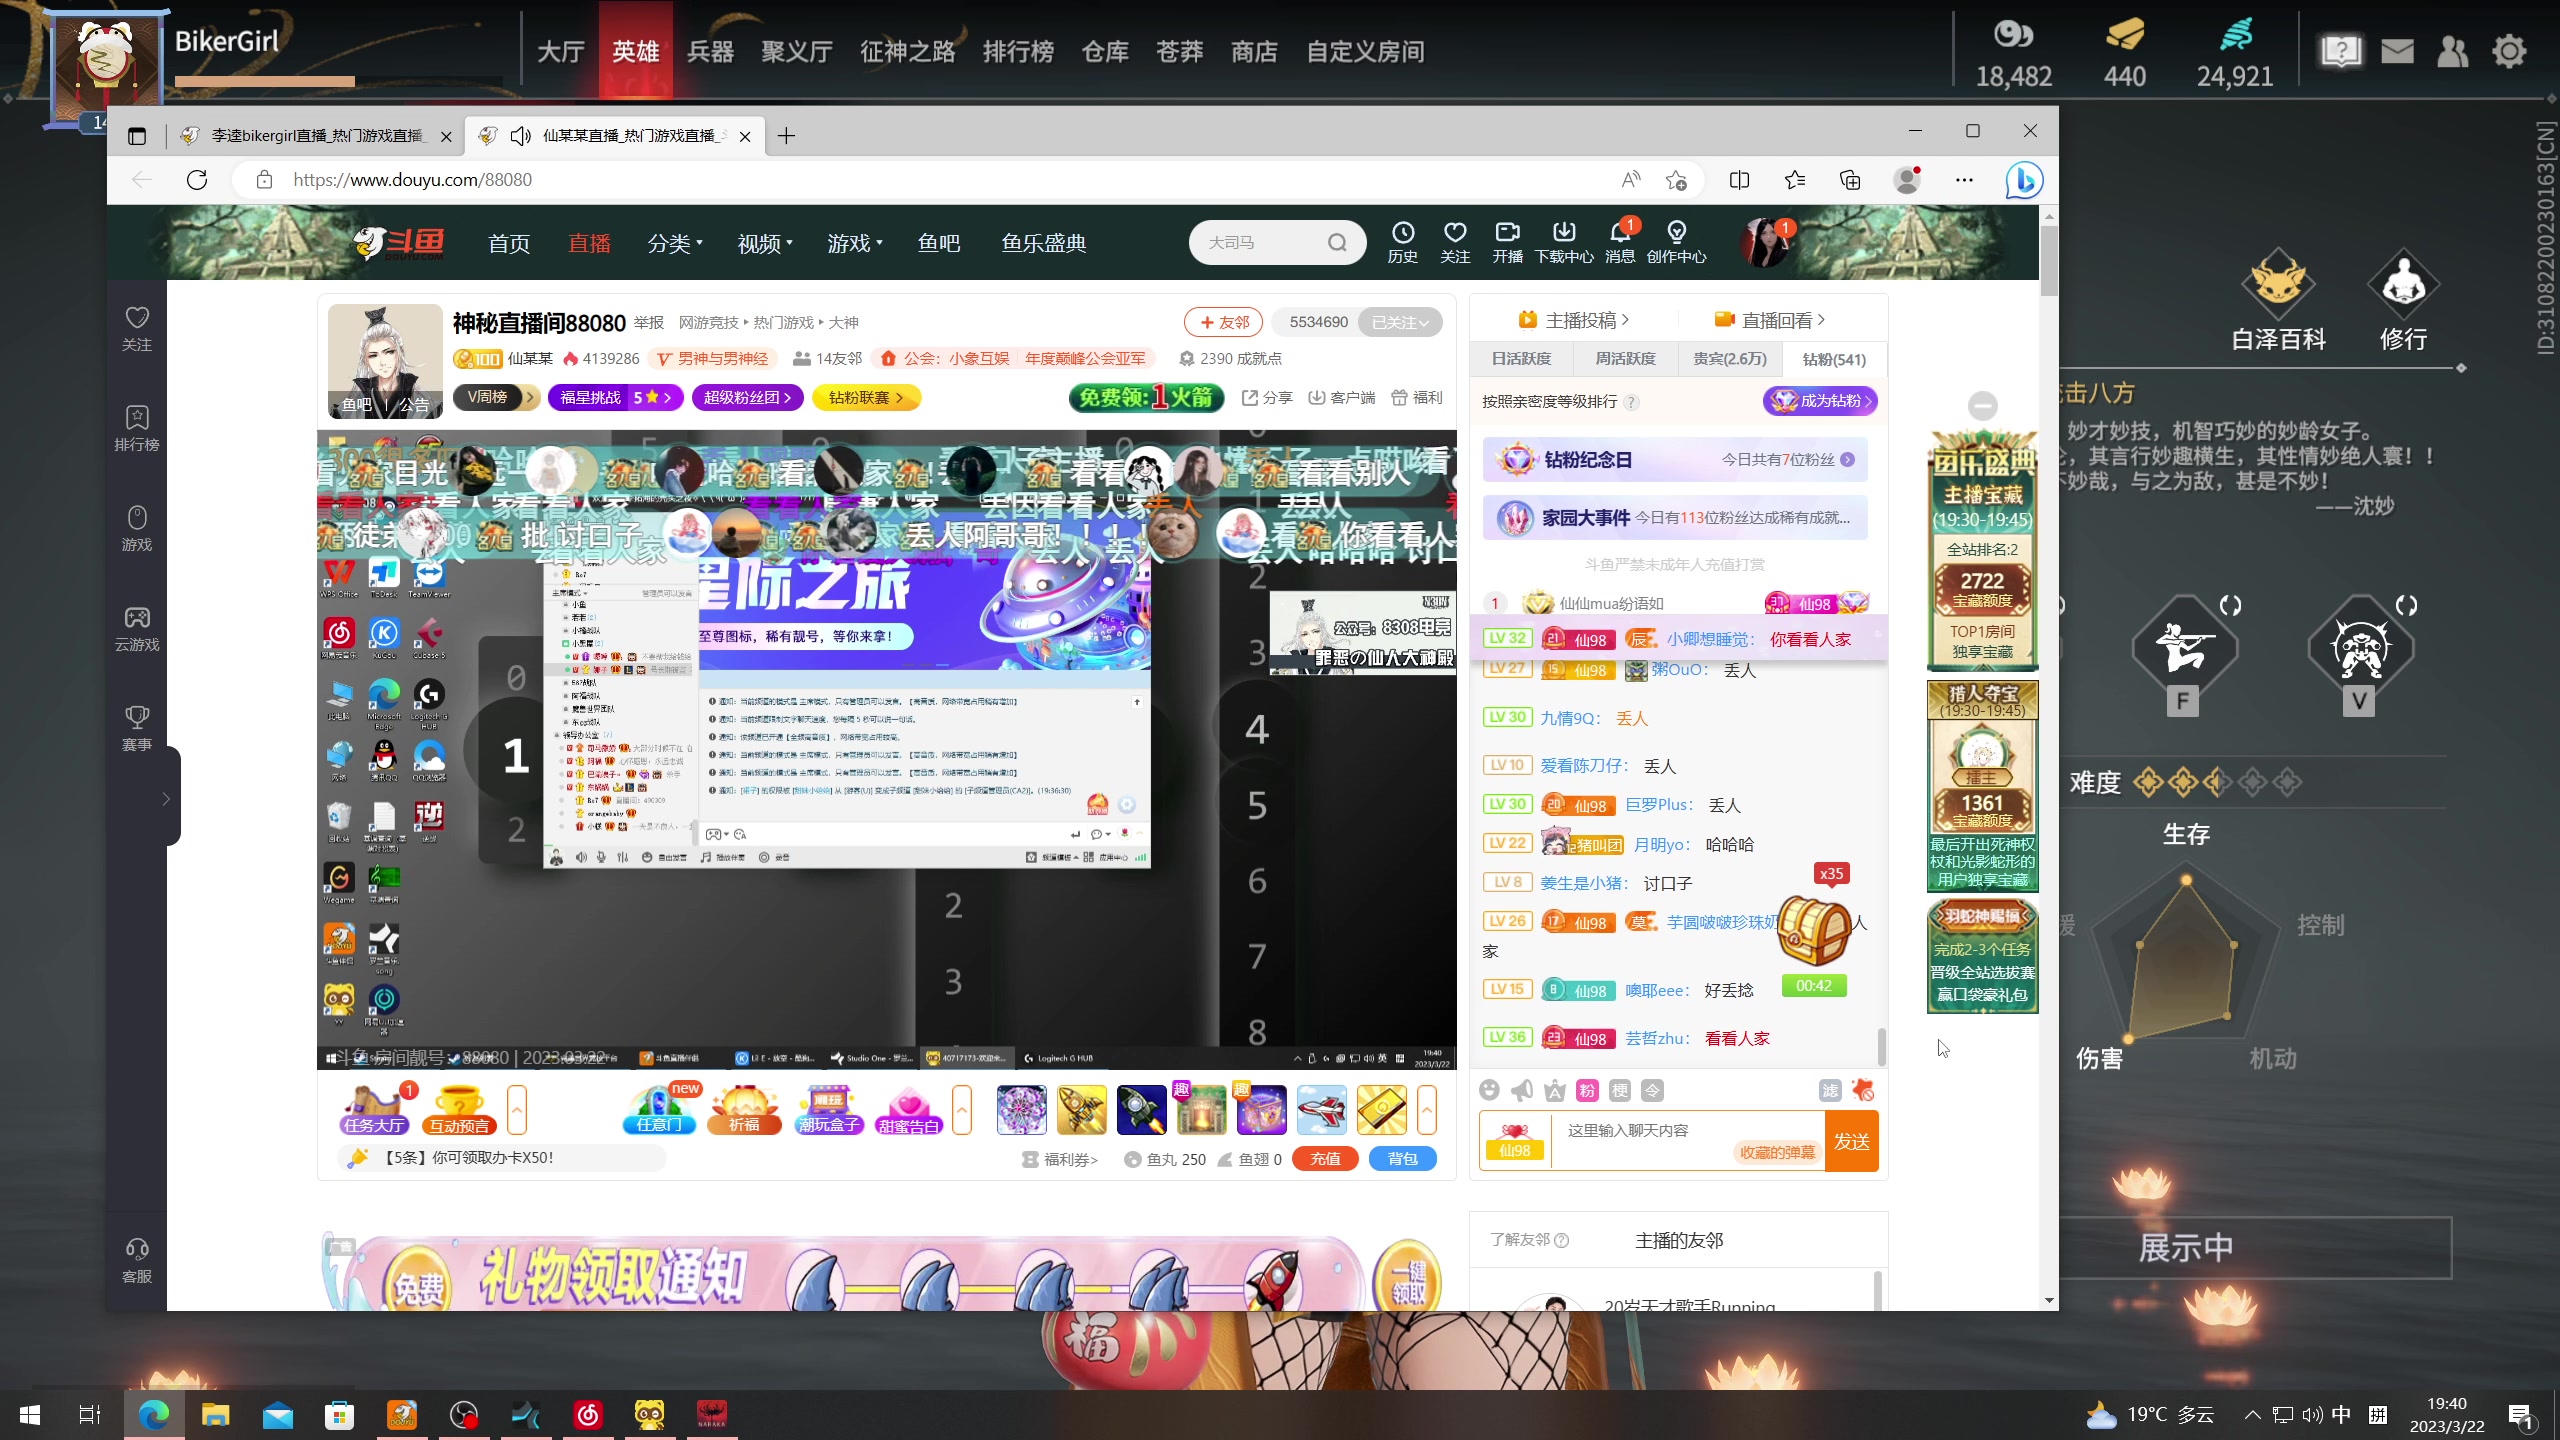
Task: Select 排行榜 in game top menu
Action: coord(1018,51)
